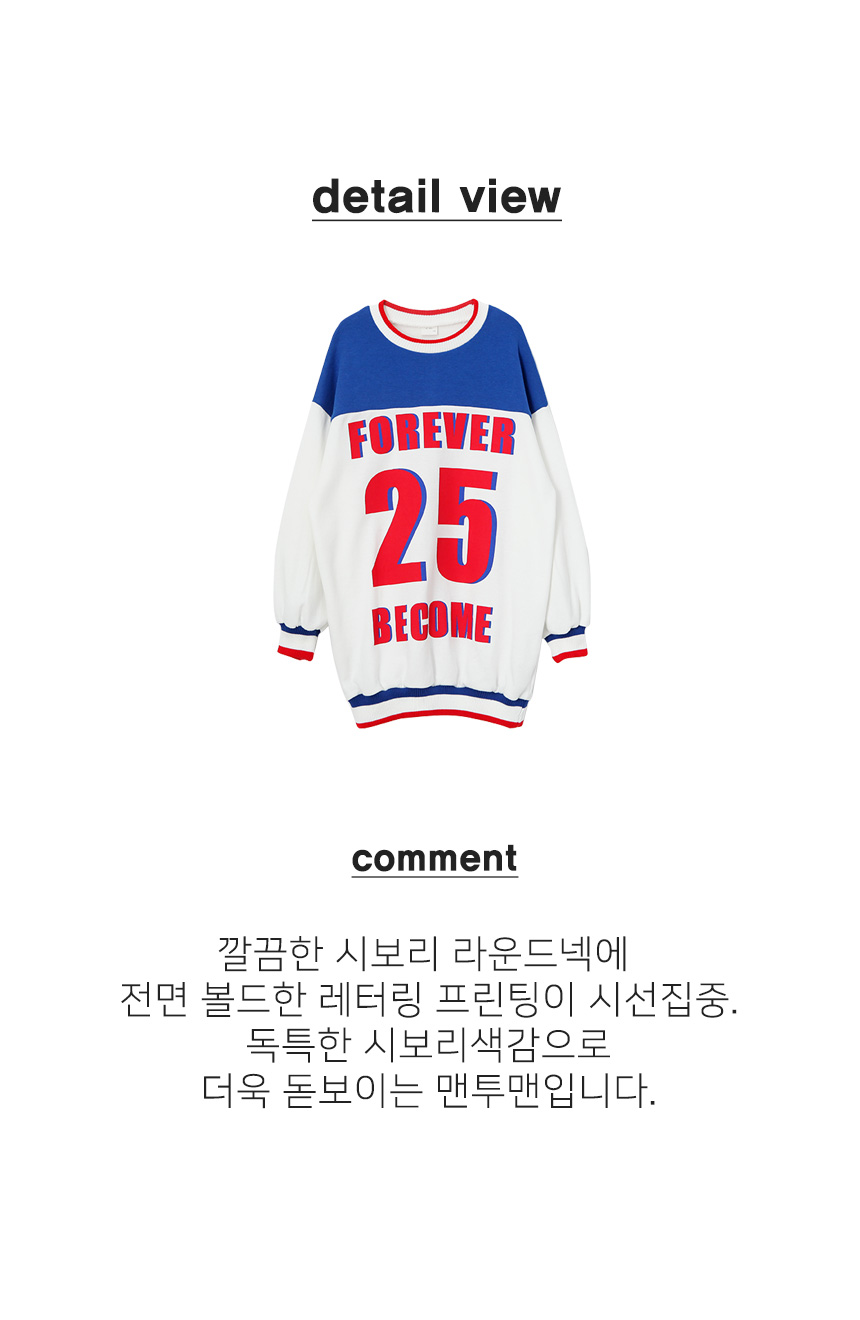Click the left sleeve striped cuff
This screenshot has width=860, height=1320.
click(x=297, y=641)
